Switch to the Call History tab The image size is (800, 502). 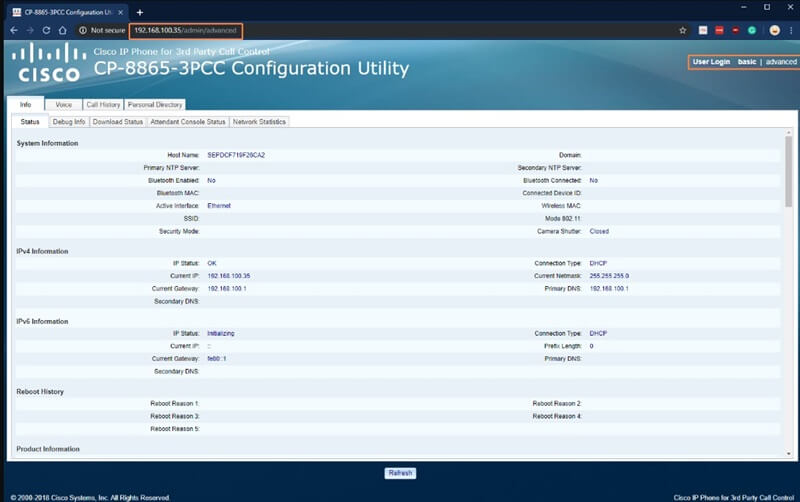coord(103,104)
